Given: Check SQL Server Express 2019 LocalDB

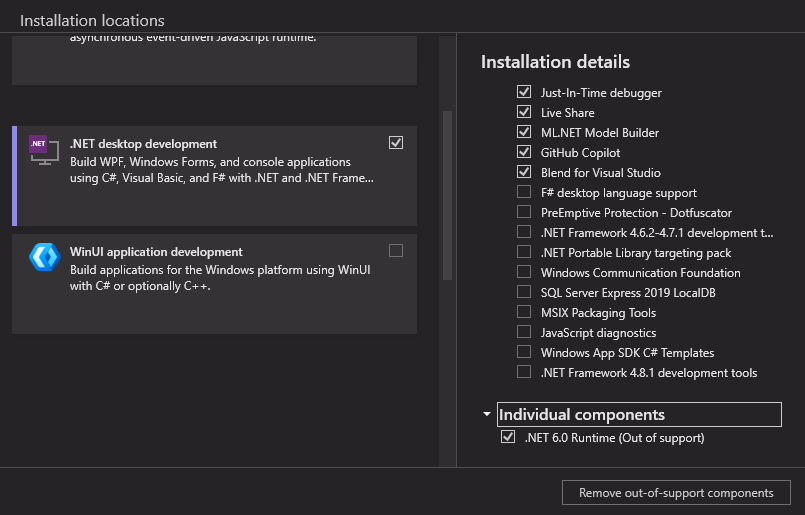Looking at the screenshot, I should [x=524, y=292].
